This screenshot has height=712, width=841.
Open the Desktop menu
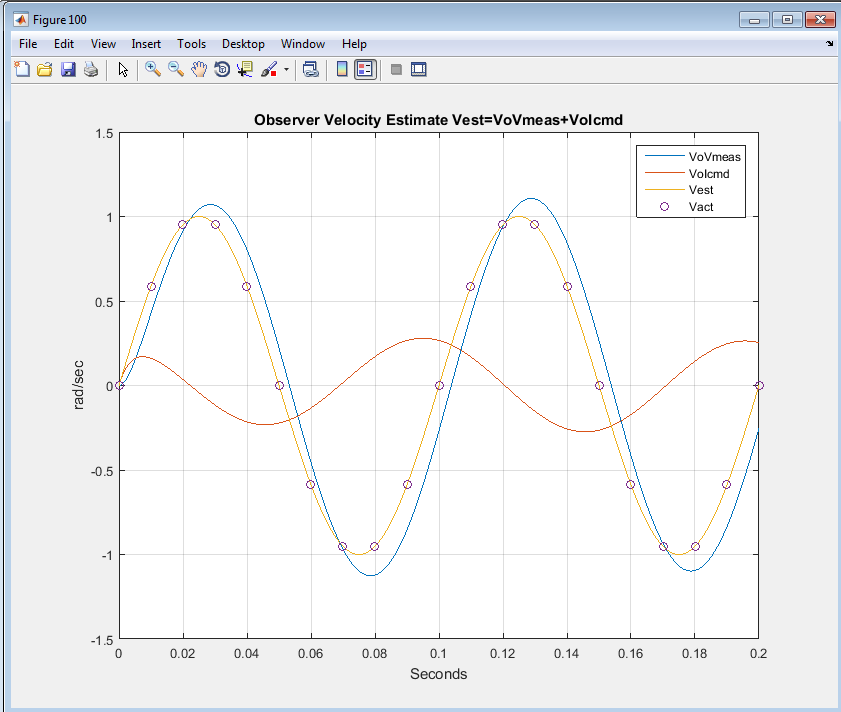click(244, 44)
